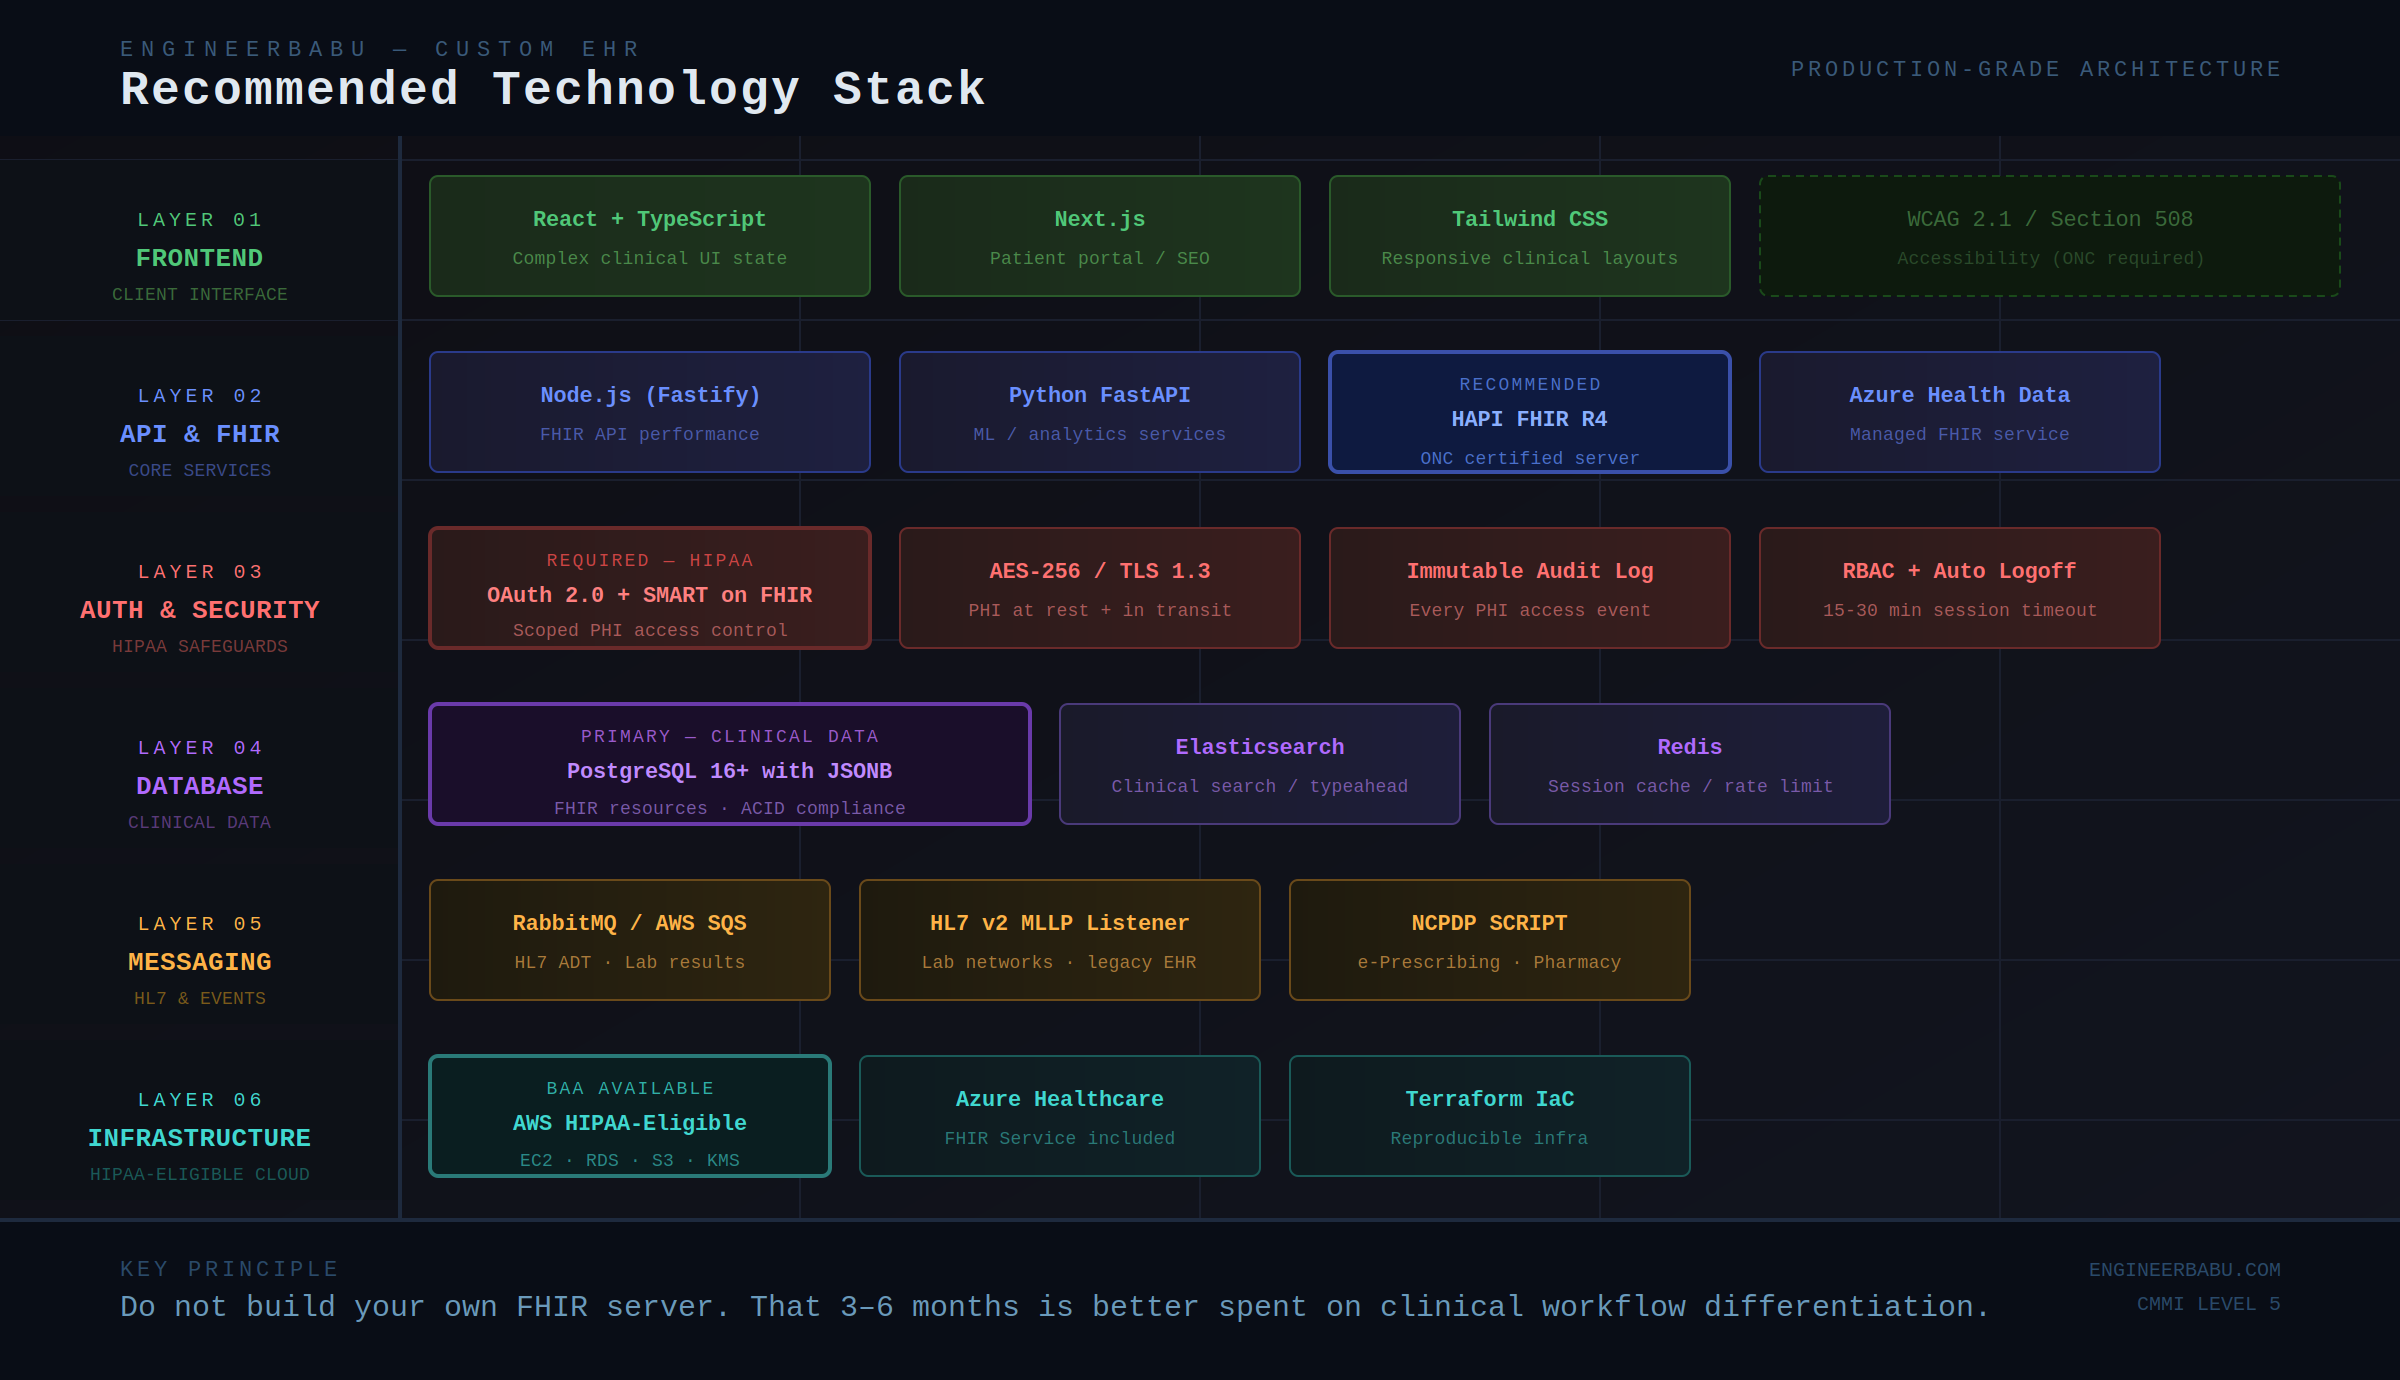Select the AUTH & SECURITY layer label
This screenshot has width=2400, height=1380.
tap(200, 610)
